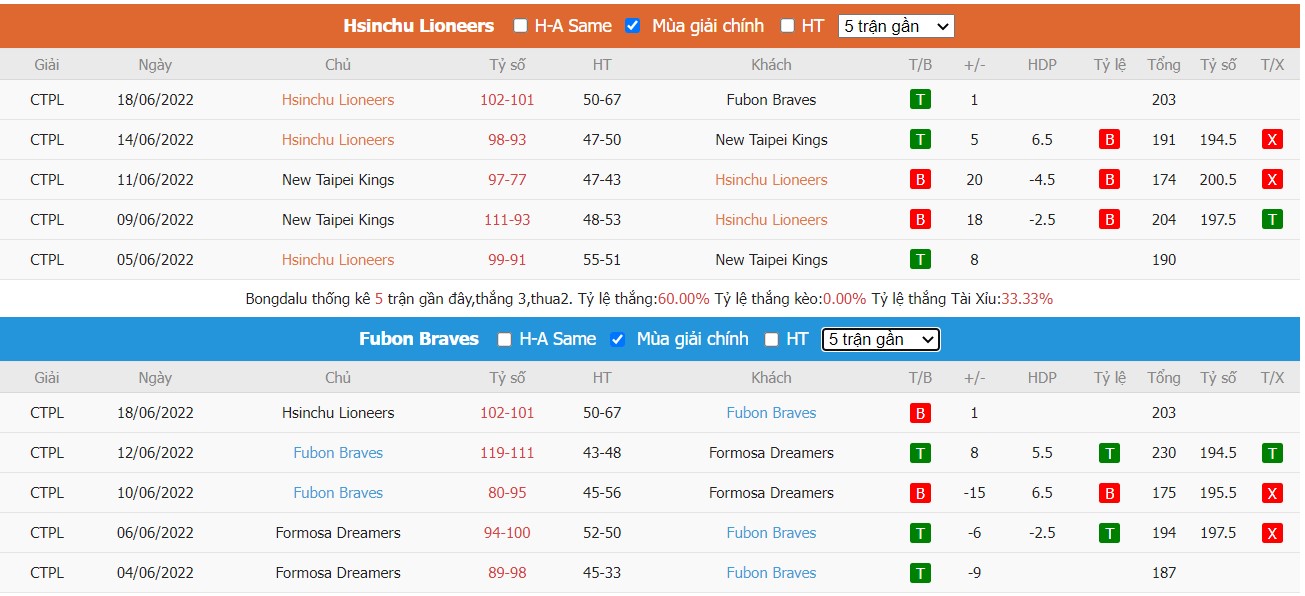The height and width of the screenshot is (596, 1305).
Task: Click green T handicap badge in 12/06/2022 row
Action: pos(1108,453)
